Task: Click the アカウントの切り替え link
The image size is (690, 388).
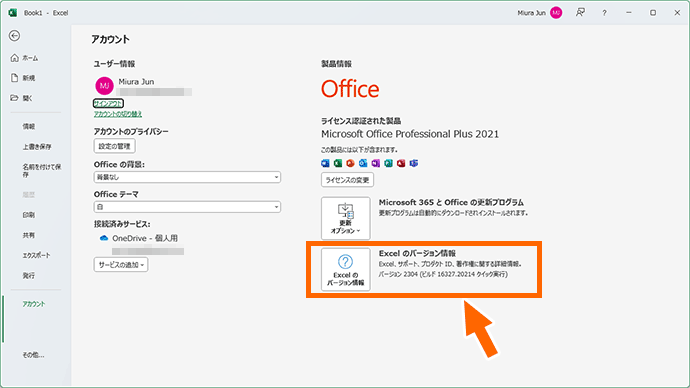Action: click(x=118, y=114)
